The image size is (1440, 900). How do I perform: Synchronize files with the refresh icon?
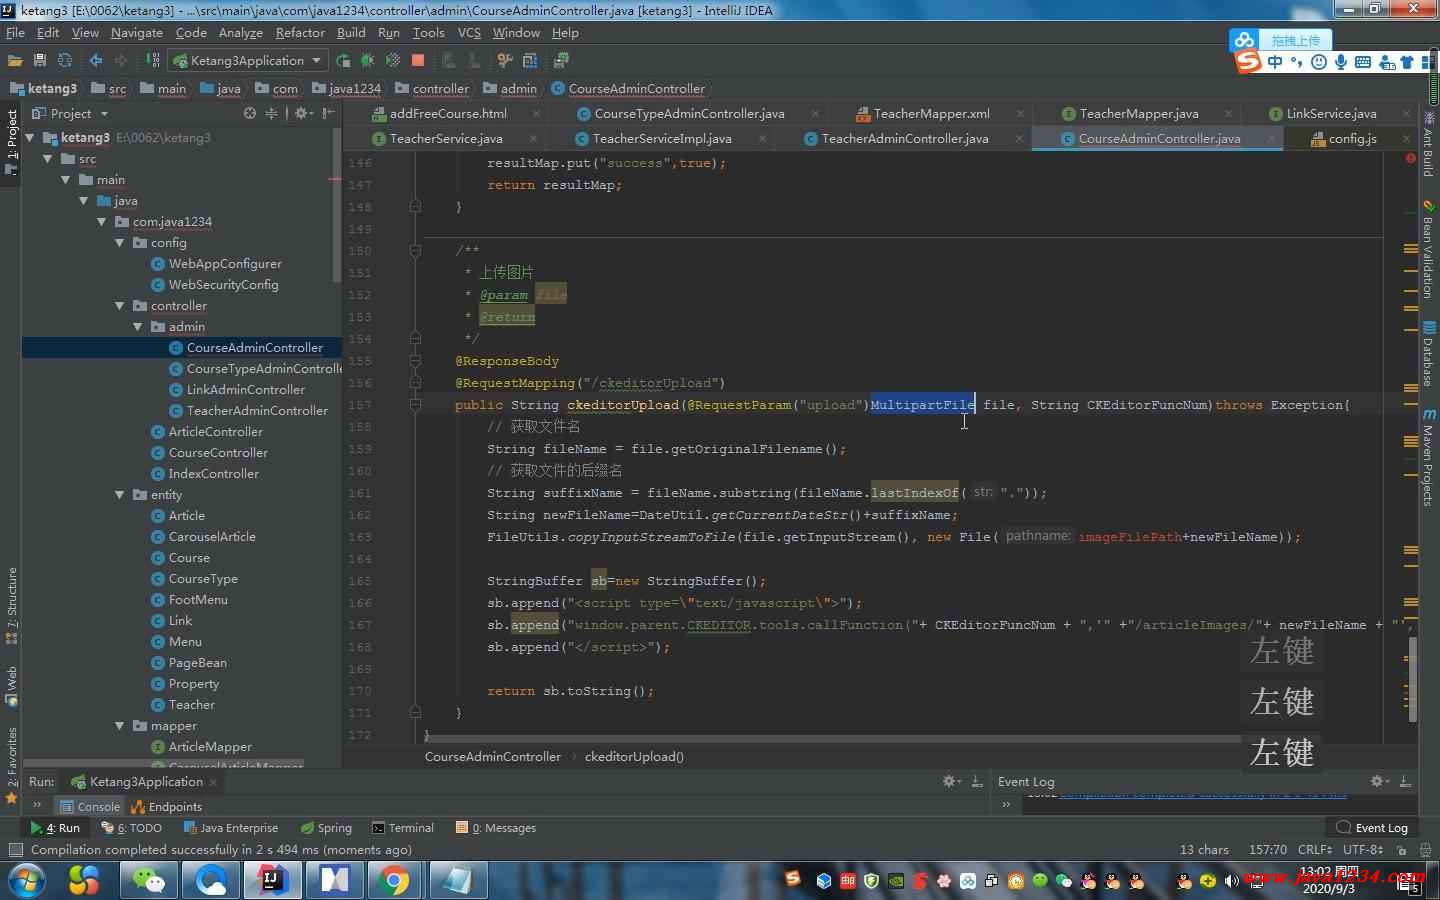[65, 60]
